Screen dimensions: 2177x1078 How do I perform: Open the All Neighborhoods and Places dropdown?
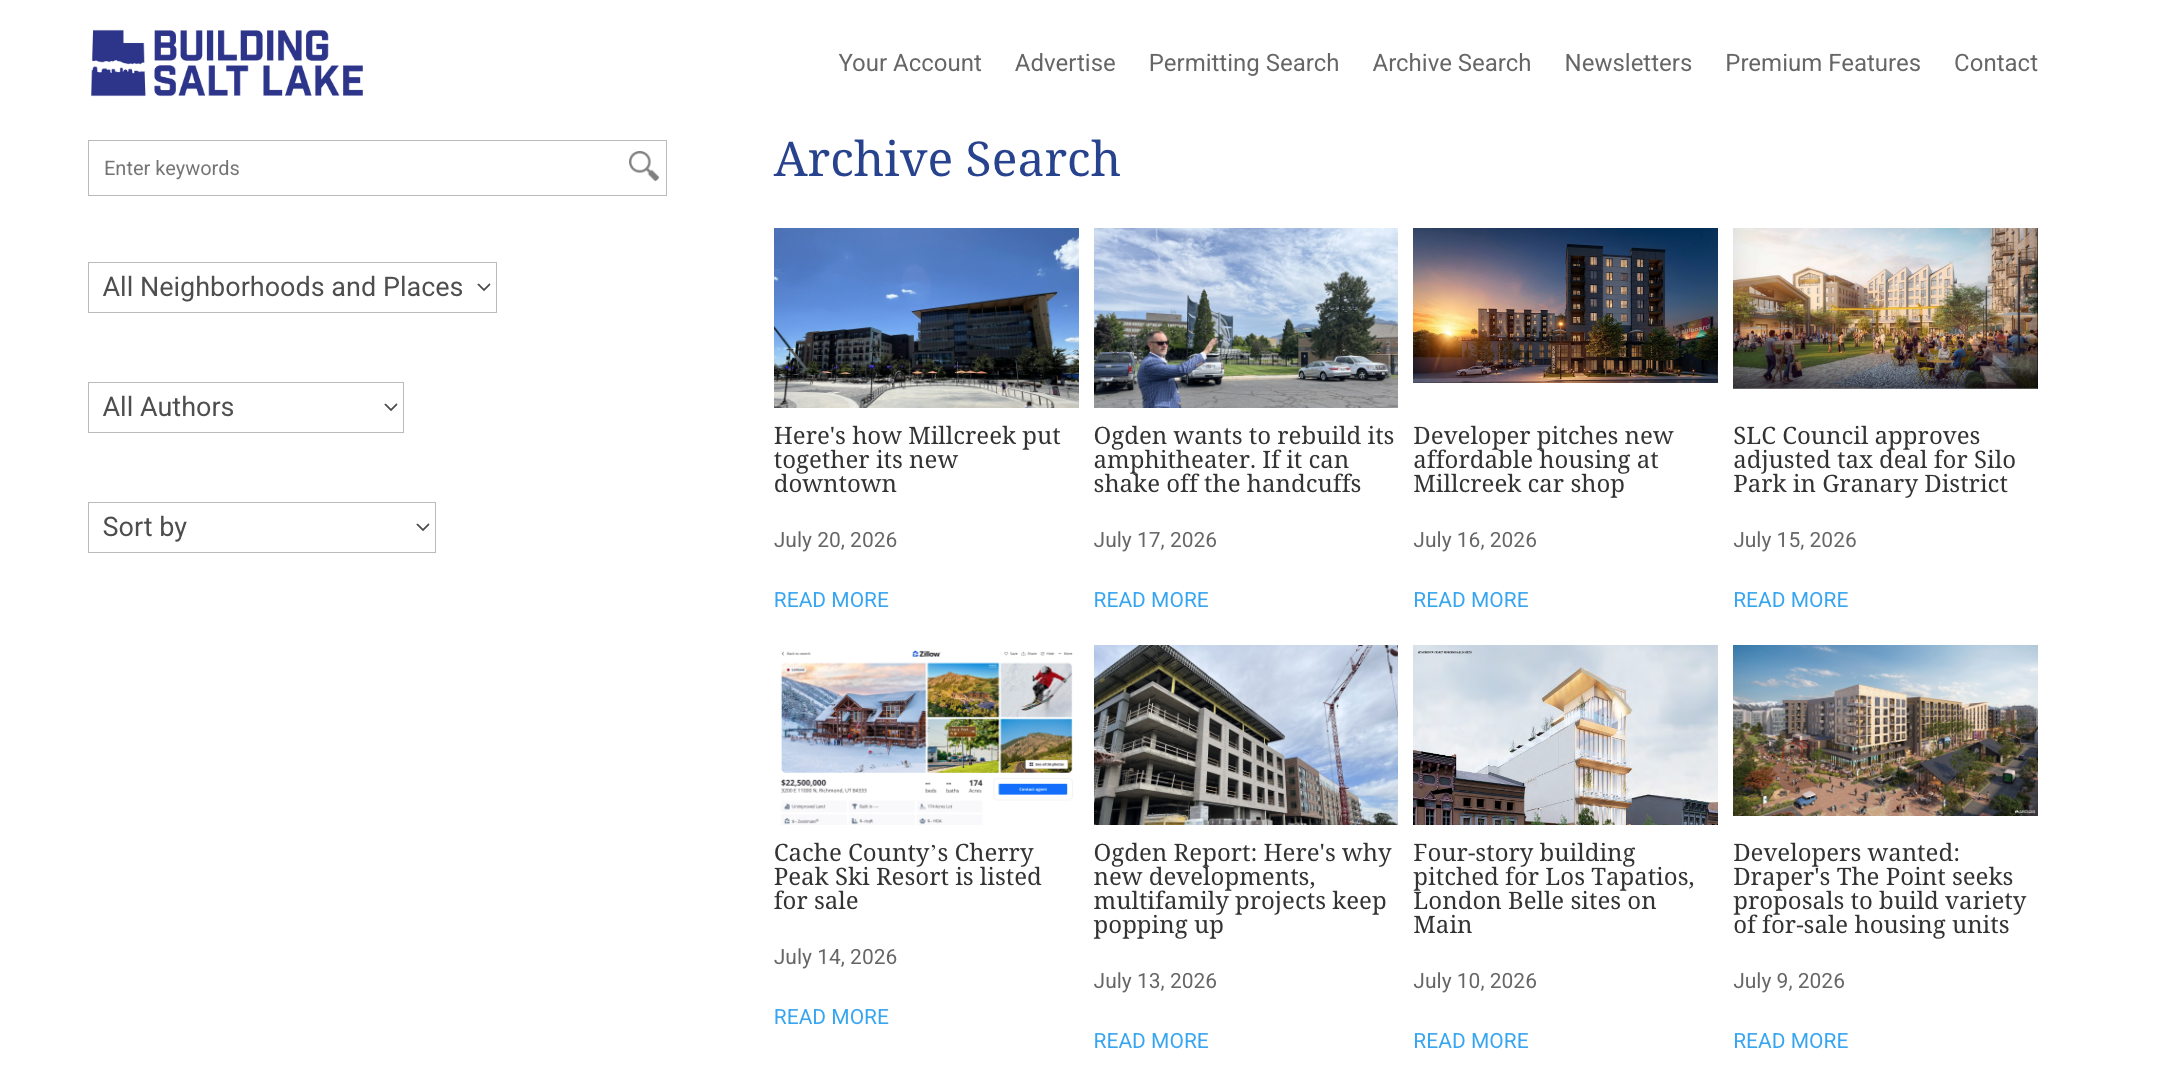click(x=292, y=287)
